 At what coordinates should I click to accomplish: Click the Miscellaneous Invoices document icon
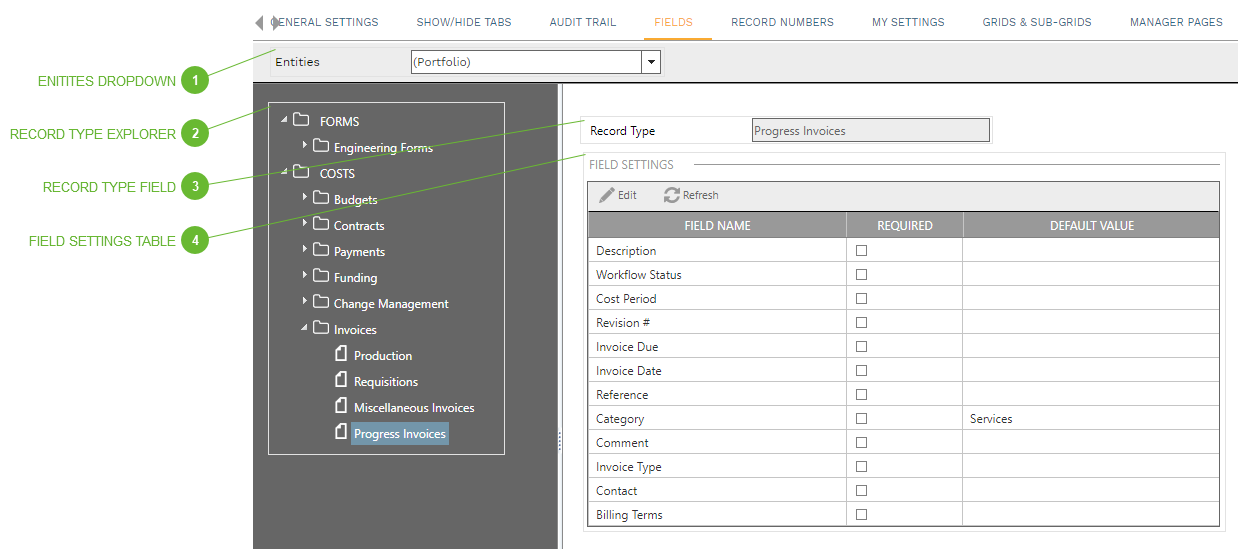click(x=341, y=407)
